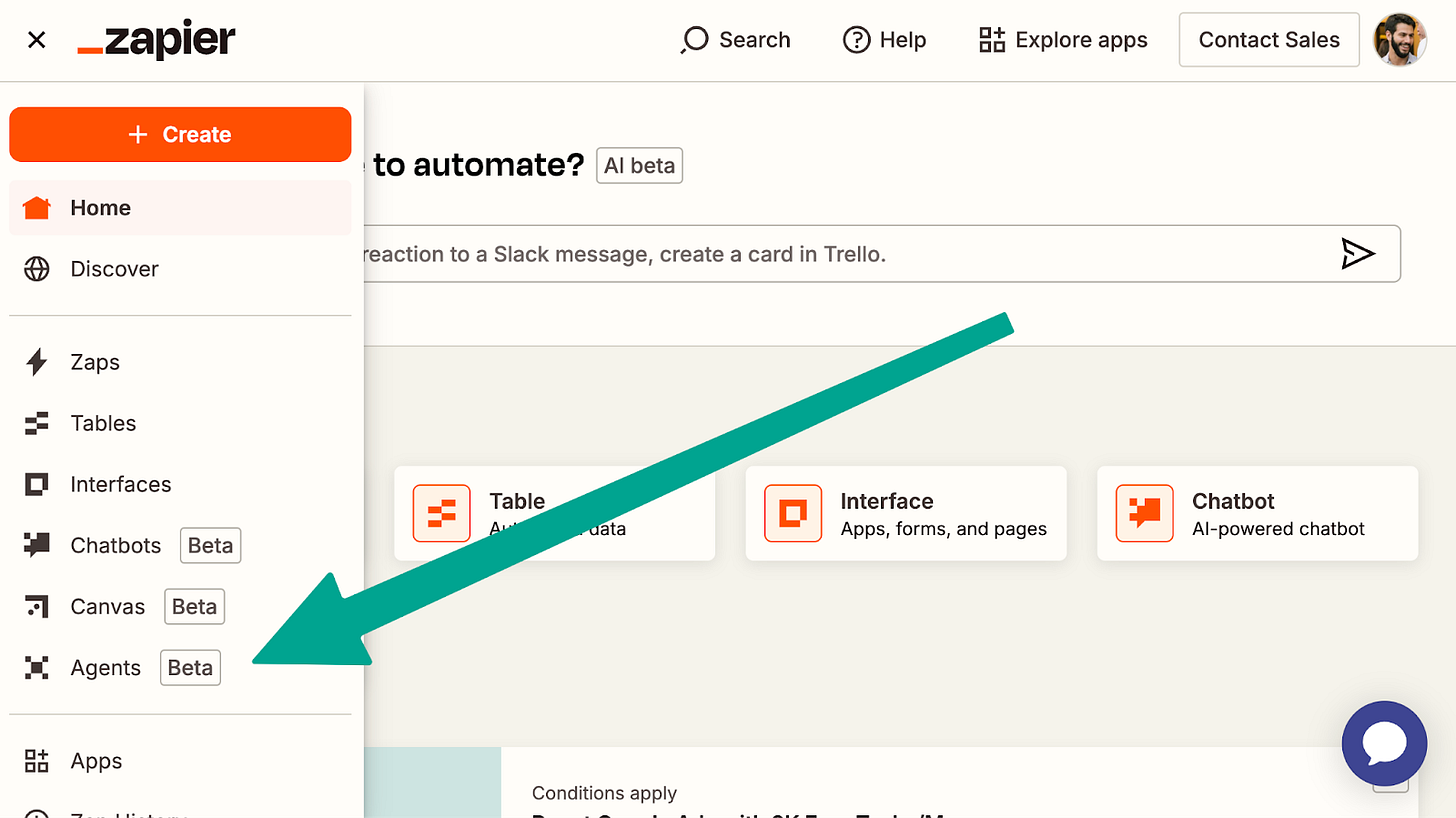Image resolution: width=1456 pixels, height=818 pixels.
Task: Click "AI-powered chatbot" description text
Action: (x=1278, y=529)
